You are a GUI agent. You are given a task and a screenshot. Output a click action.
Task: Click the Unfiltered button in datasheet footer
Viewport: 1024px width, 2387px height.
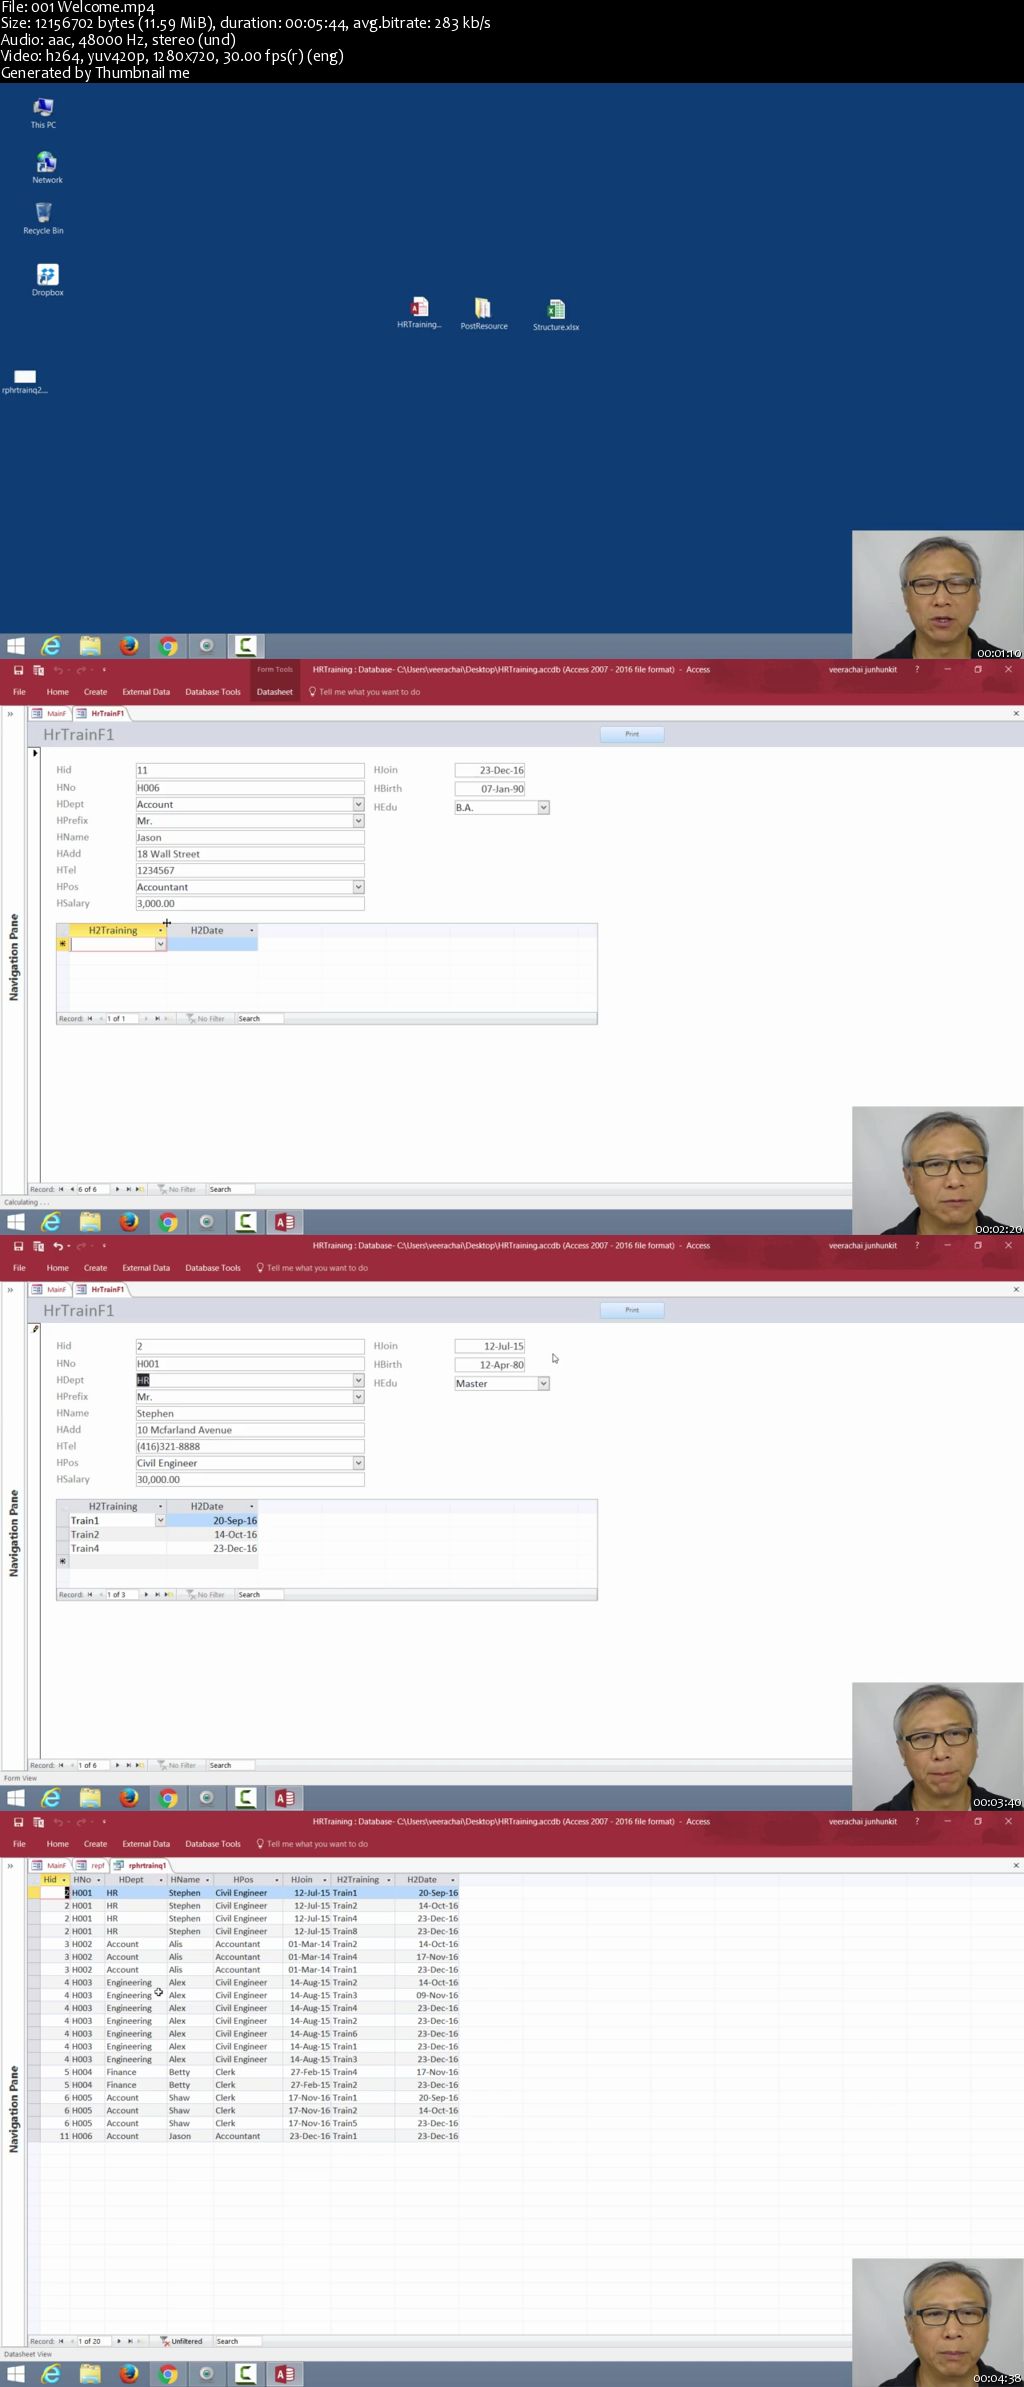(x=182, y=2341)
